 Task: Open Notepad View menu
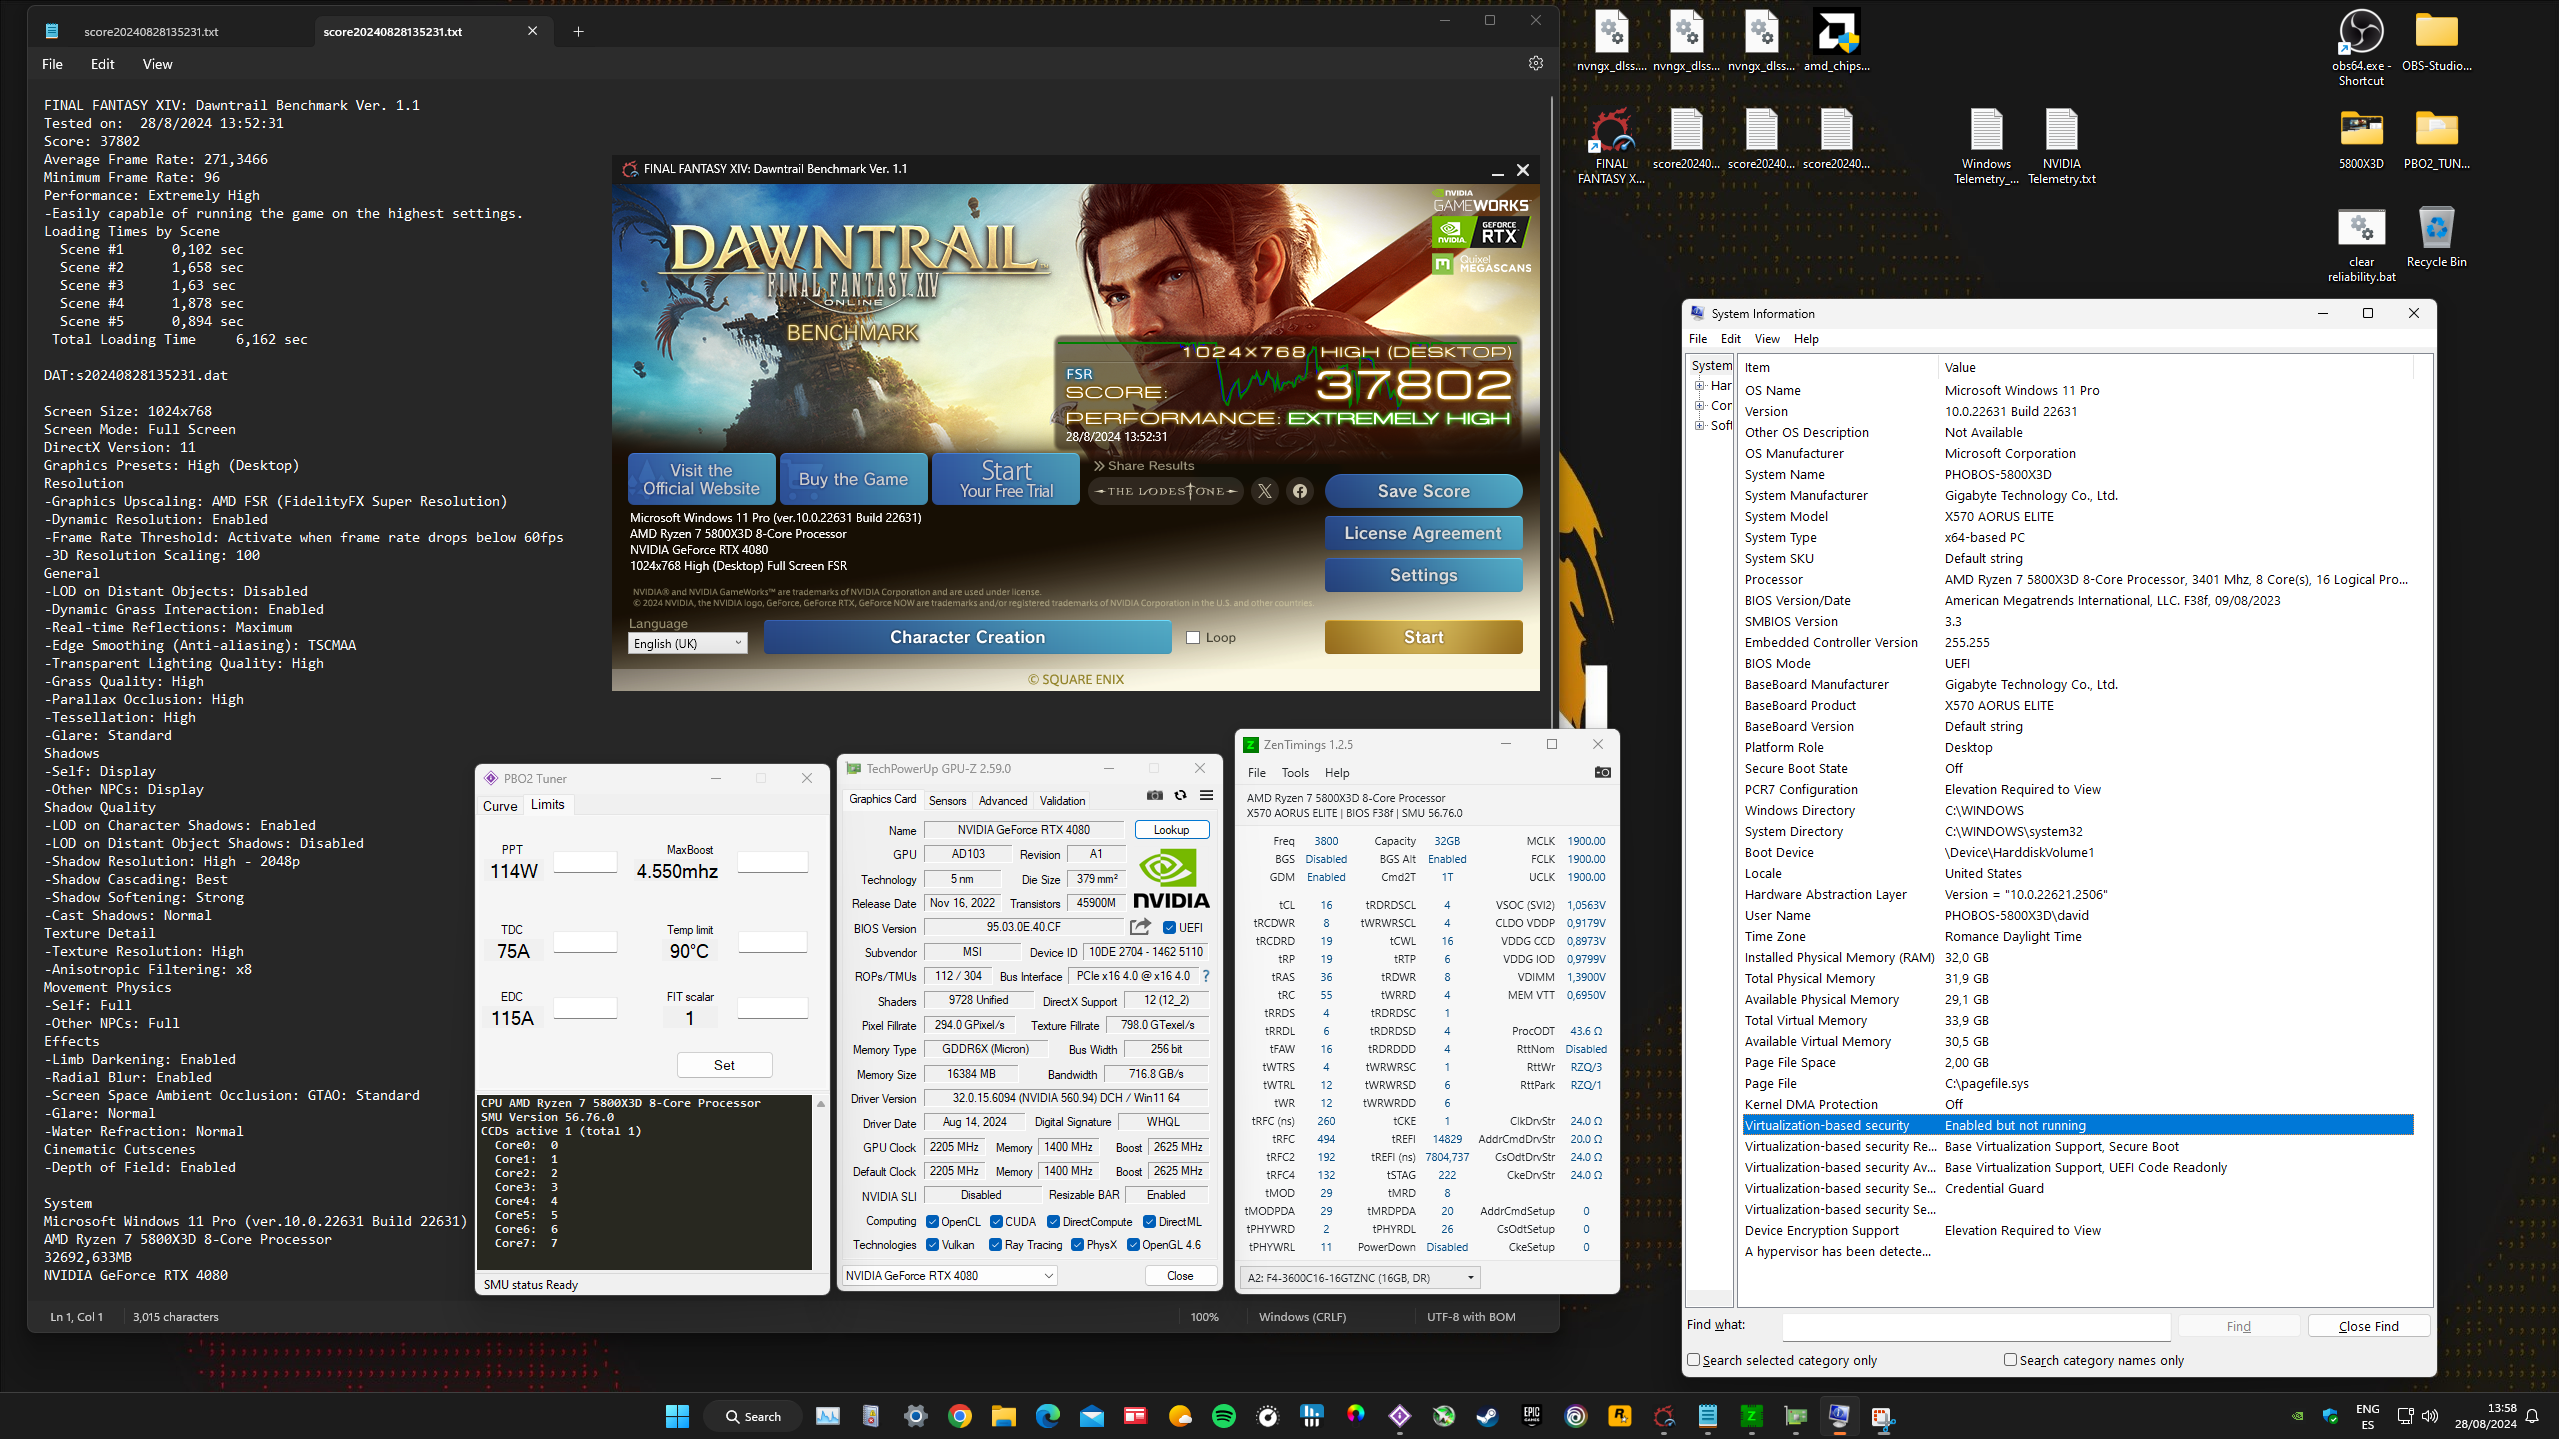(x=157, y=64)
